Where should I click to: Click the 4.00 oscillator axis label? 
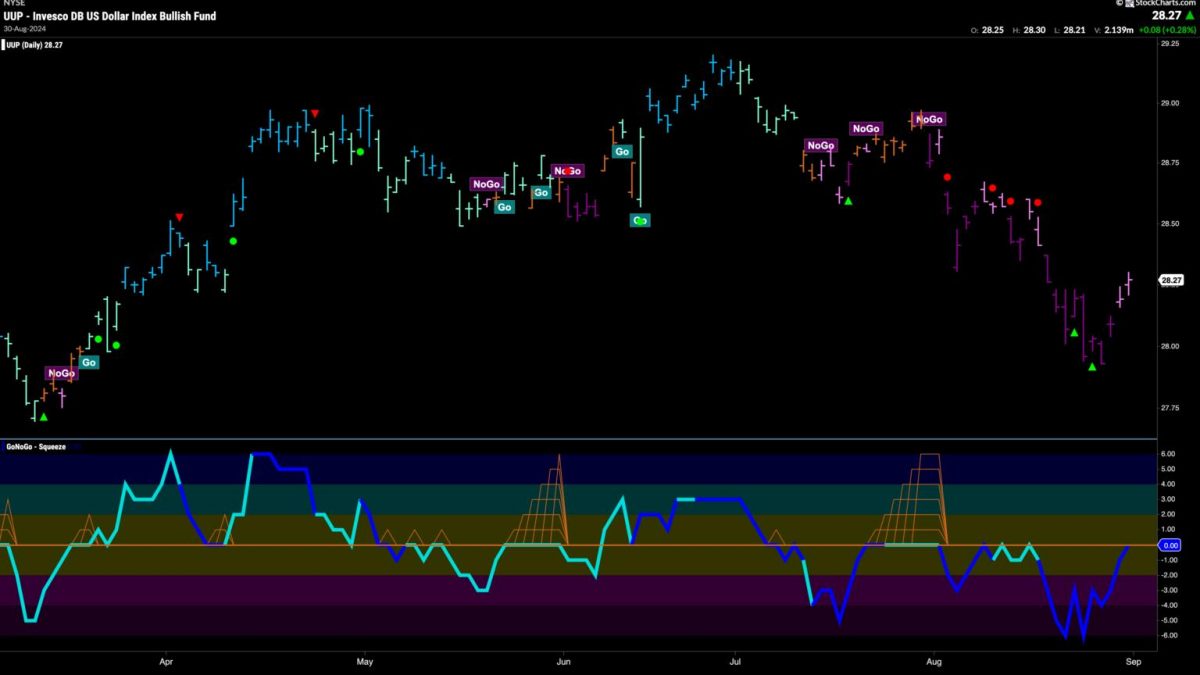[x=1169, y=485]
